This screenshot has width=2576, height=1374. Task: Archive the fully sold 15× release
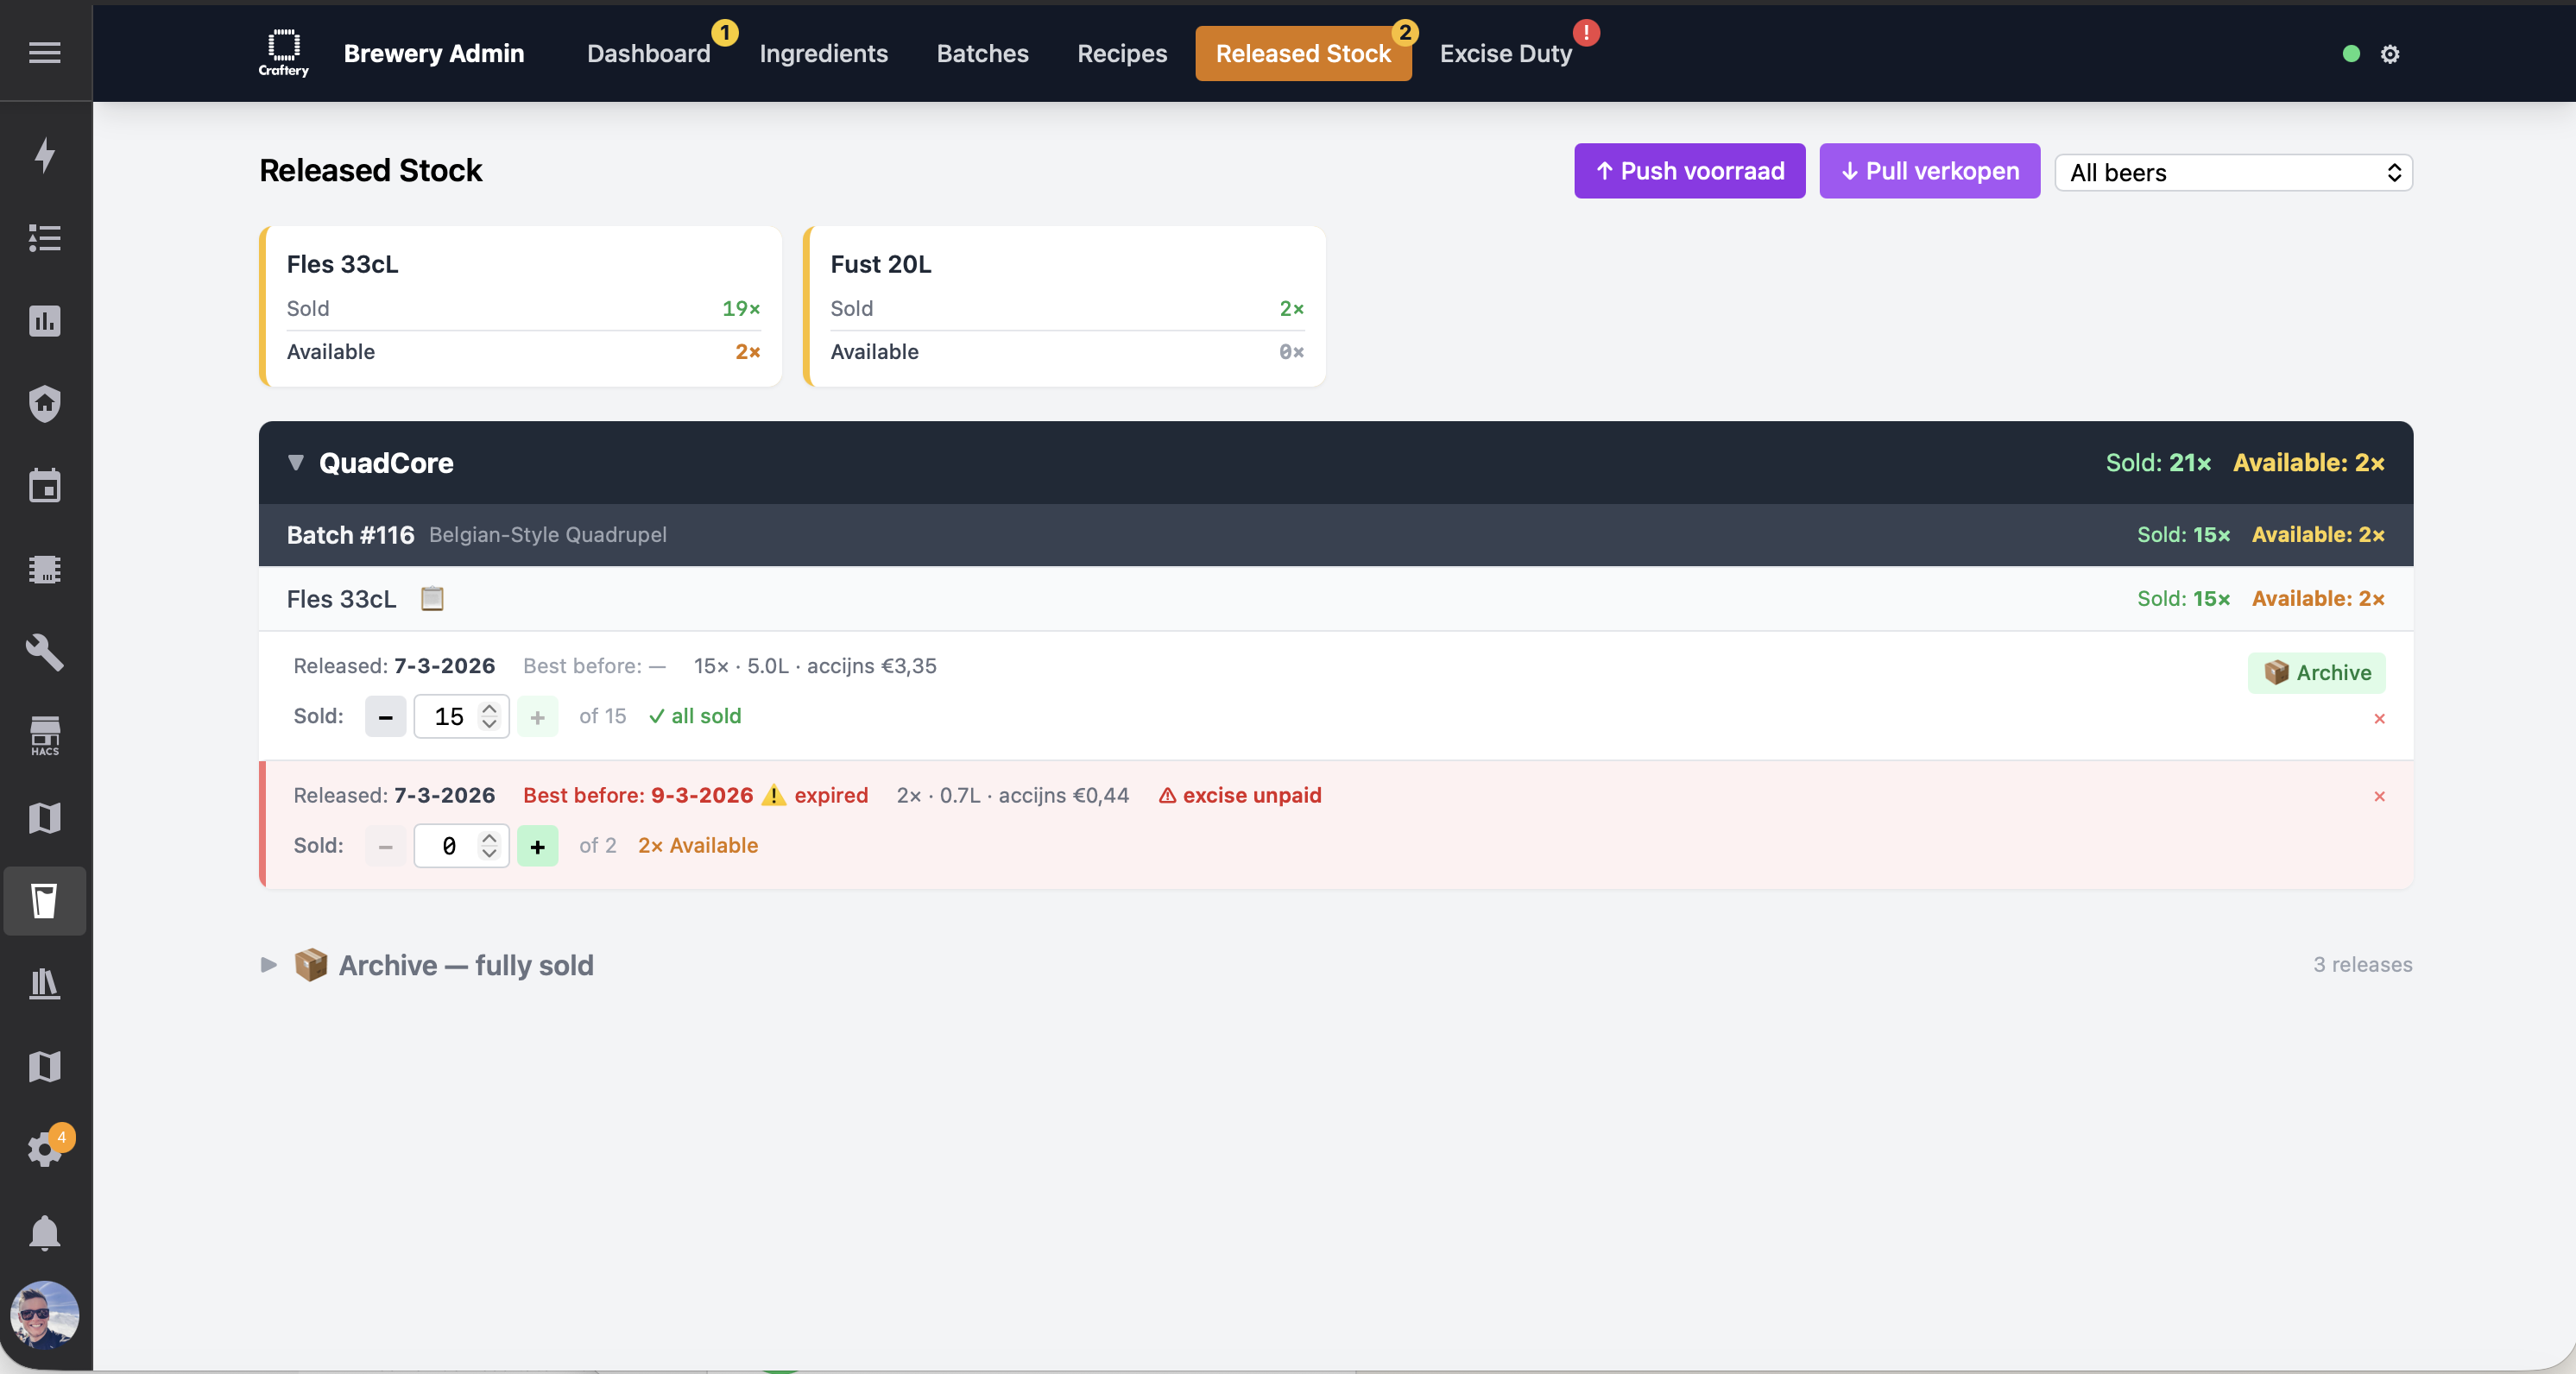[x=2316, y=672]
